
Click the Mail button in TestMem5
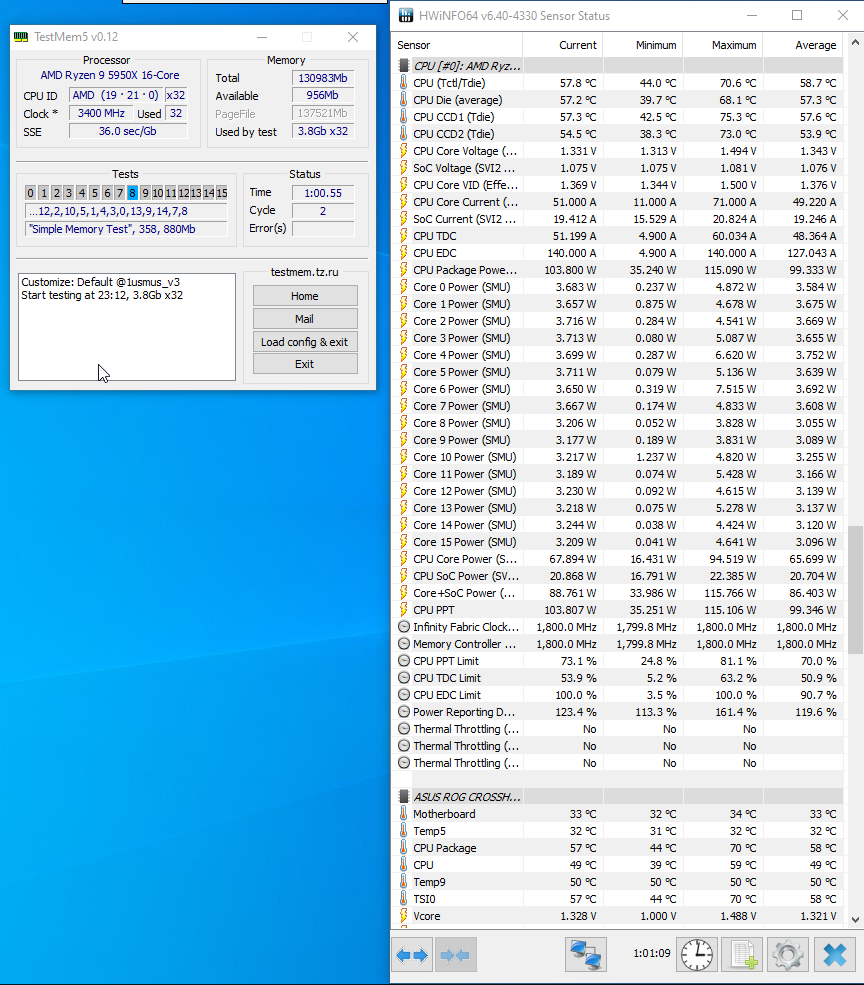coord(305,319)
